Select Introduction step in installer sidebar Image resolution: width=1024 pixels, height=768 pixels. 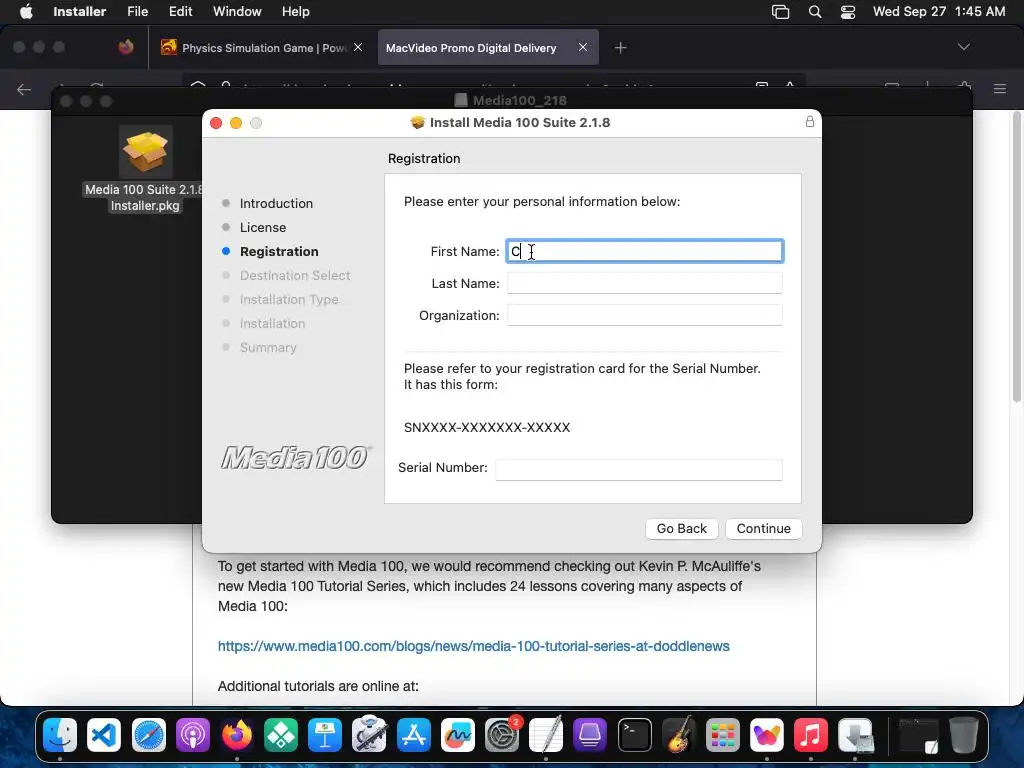tap(276, 203)
